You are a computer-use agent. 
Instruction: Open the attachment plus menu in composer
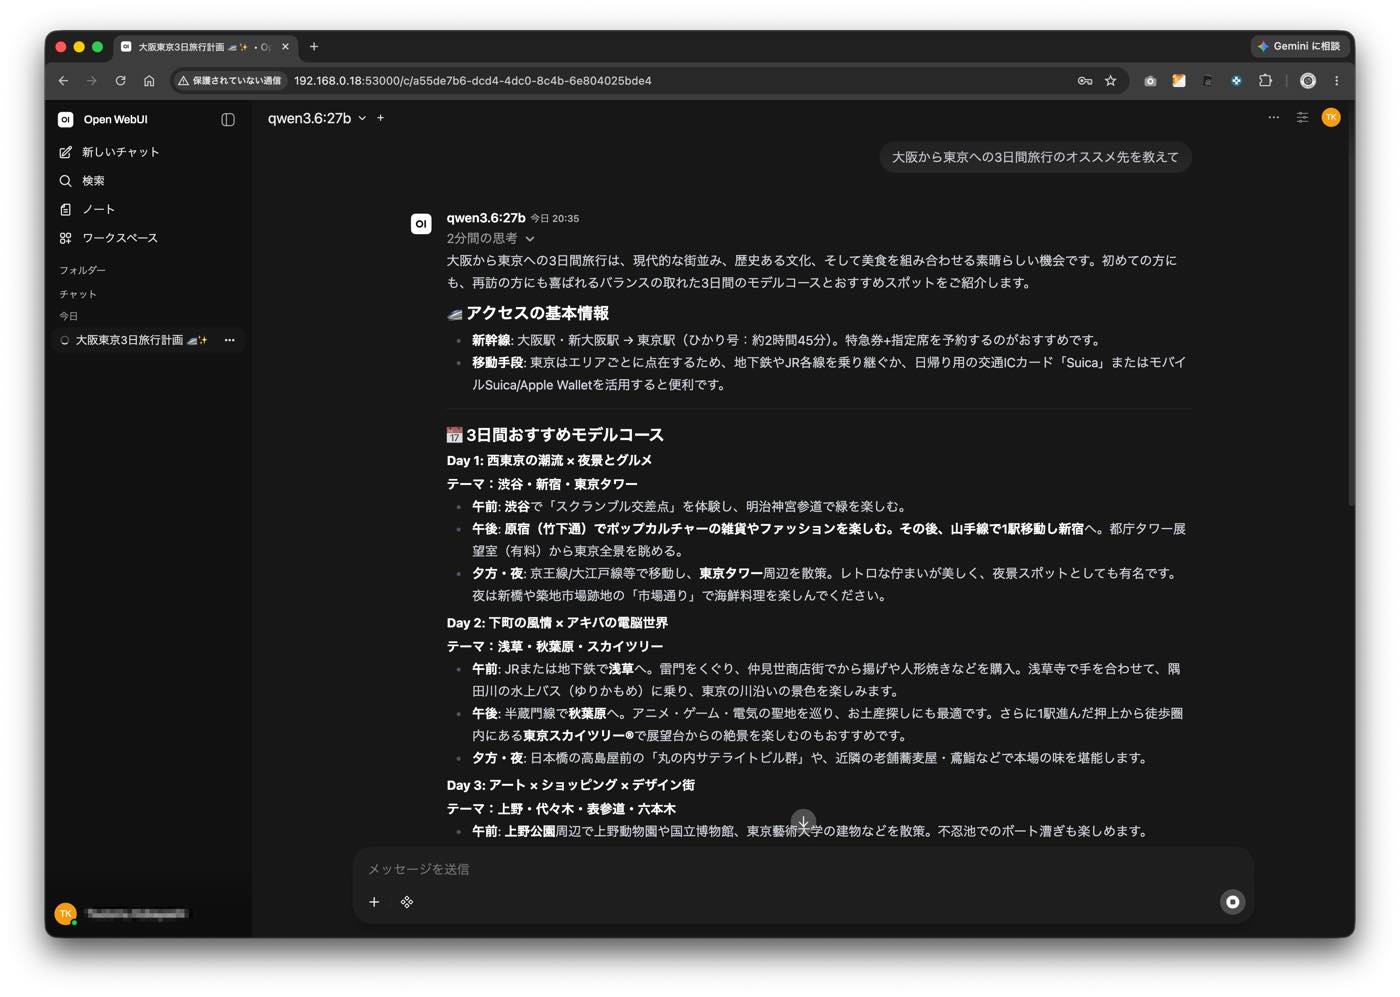pos(374,902)
